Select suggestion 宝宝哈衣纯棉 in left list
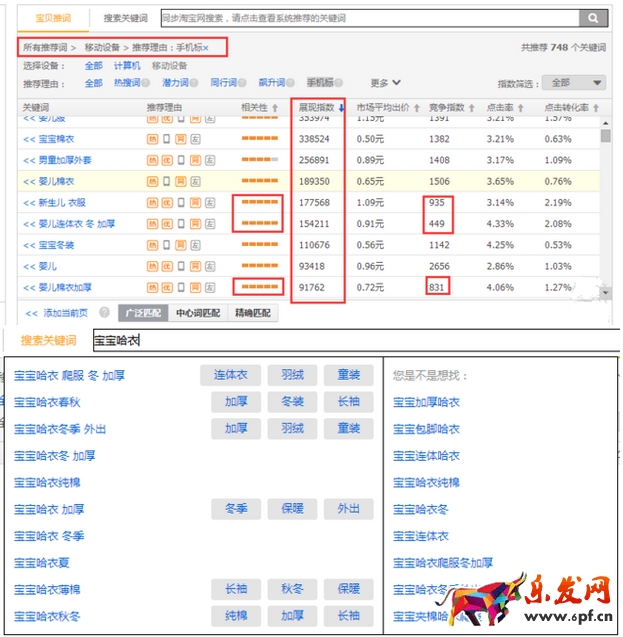 47,483
